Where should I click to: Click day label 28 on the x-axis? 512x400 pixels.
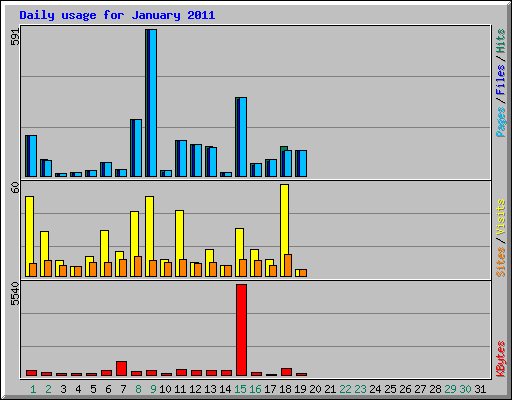coord(435,389)
